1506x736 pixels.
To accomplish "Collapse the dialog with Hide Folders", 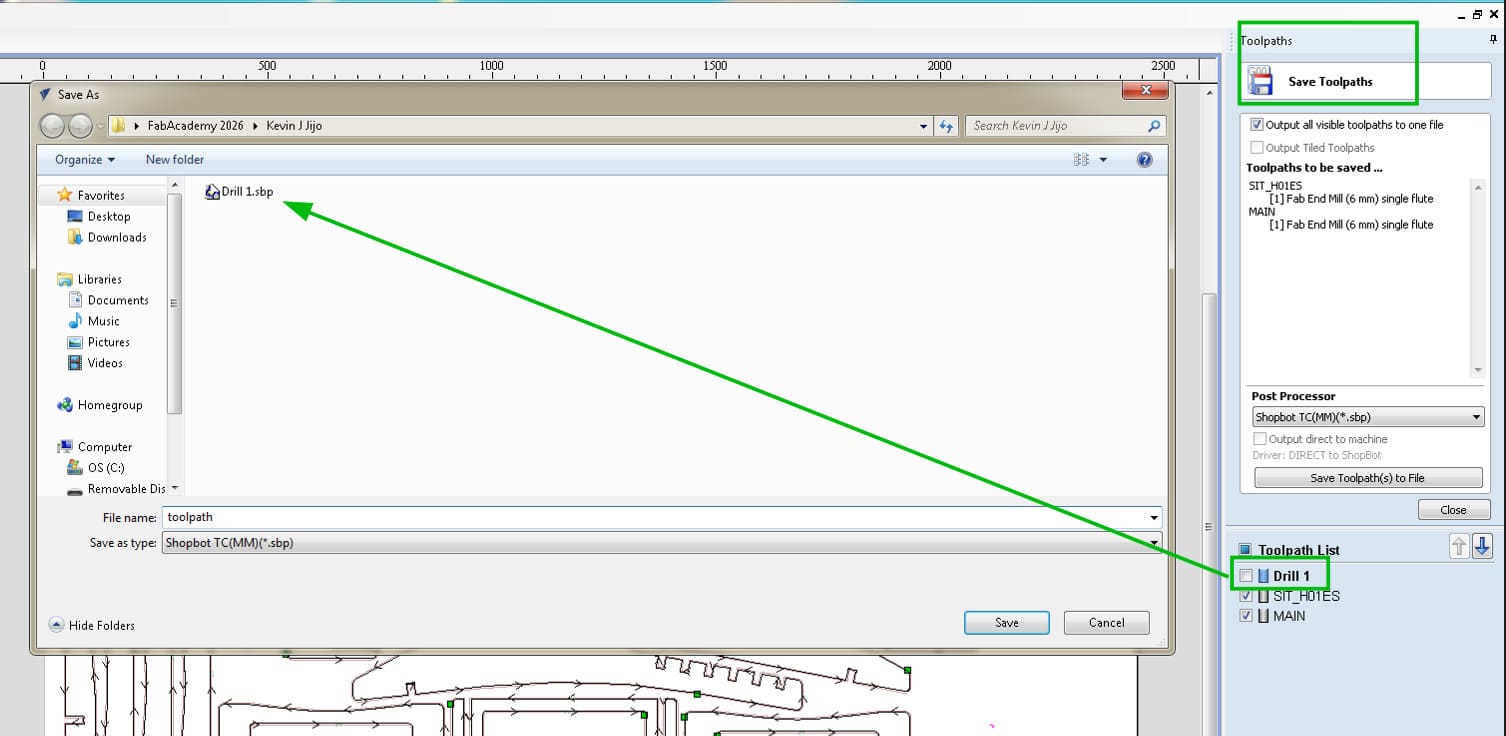I will [92, 625].
